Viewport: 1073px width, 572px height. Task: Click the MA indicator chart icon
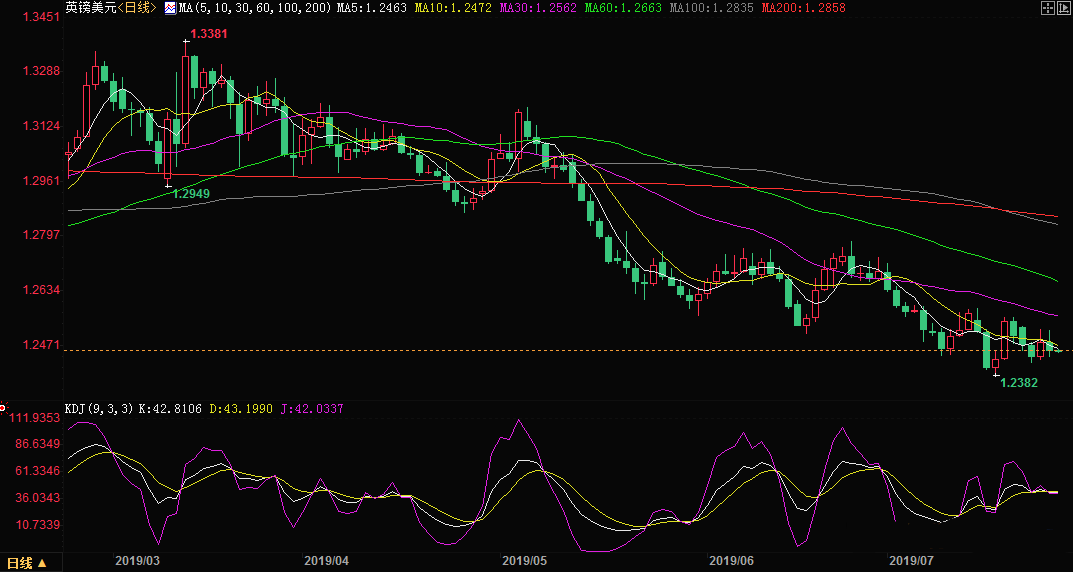point(170,8)
